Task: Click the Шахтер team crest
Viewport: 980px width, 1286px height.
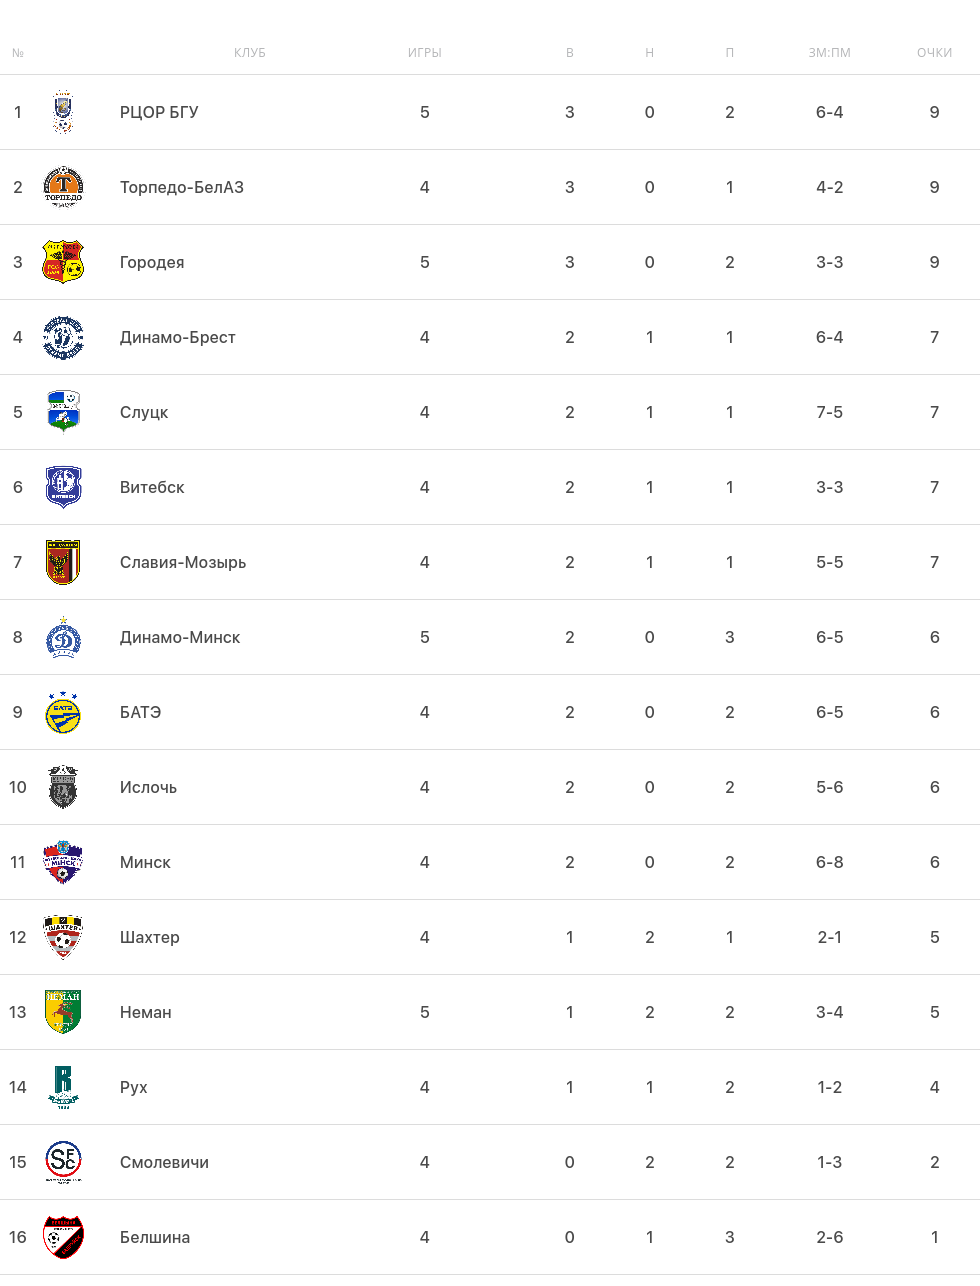Action: [x=63, y=937]
